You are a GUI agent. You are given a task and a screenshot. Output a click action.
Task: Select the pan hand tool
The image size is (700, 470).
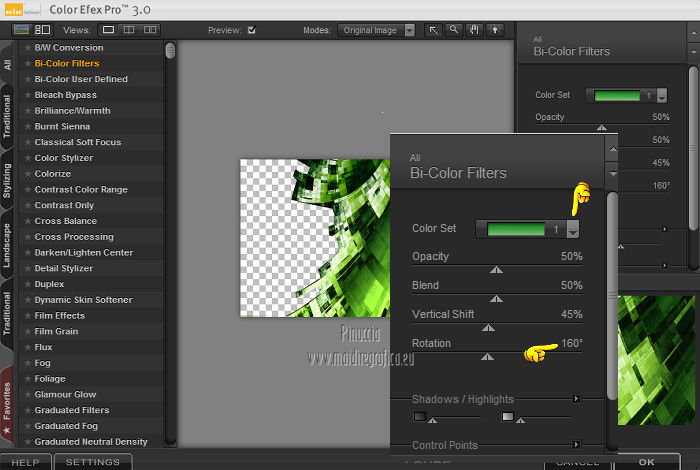pos(474,30)
